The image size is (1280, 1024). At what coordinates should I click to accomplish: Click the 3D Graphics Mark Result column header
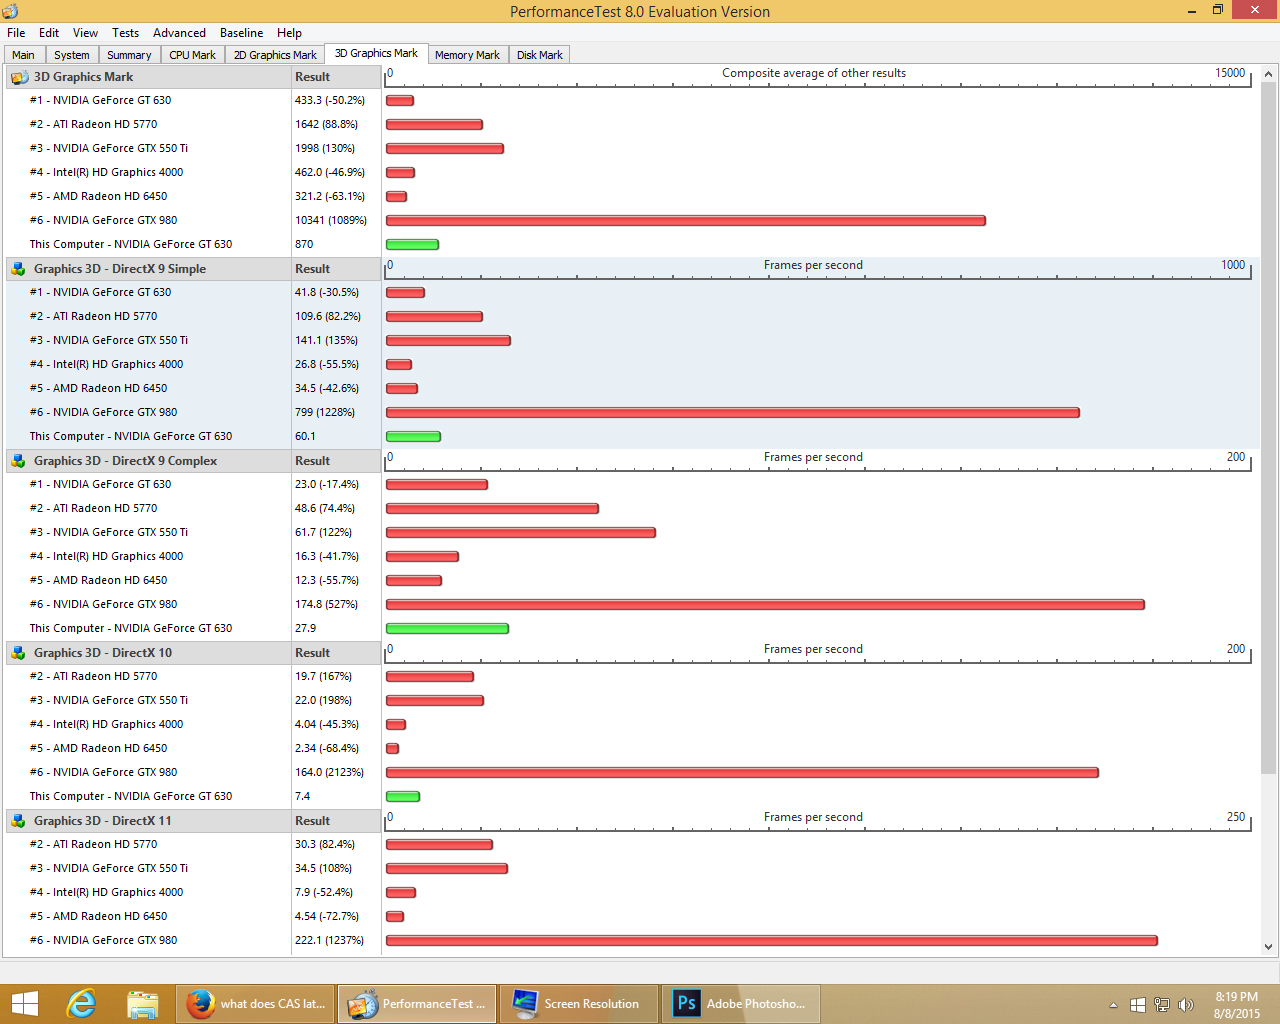tap(336, 77)
